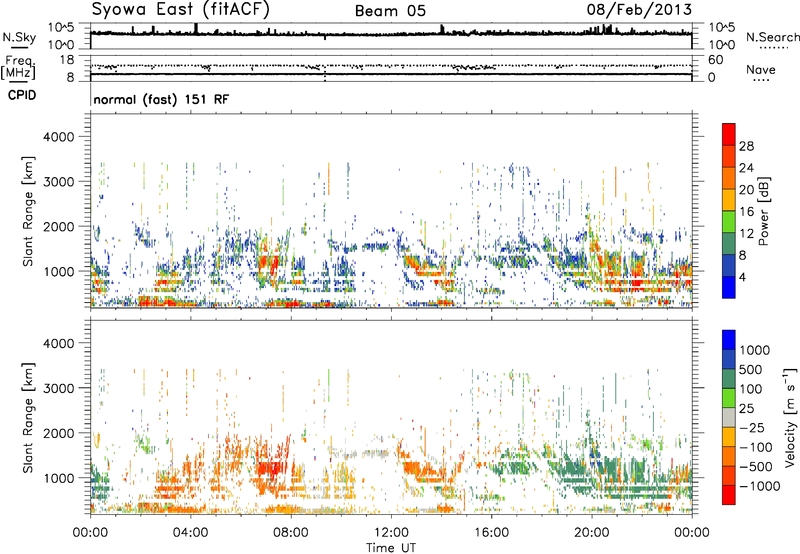Image resolution: width=800 pixels, height=554 pixels.
Task: Pick the grey segment of Velocity colorbar
Action: 729,418
